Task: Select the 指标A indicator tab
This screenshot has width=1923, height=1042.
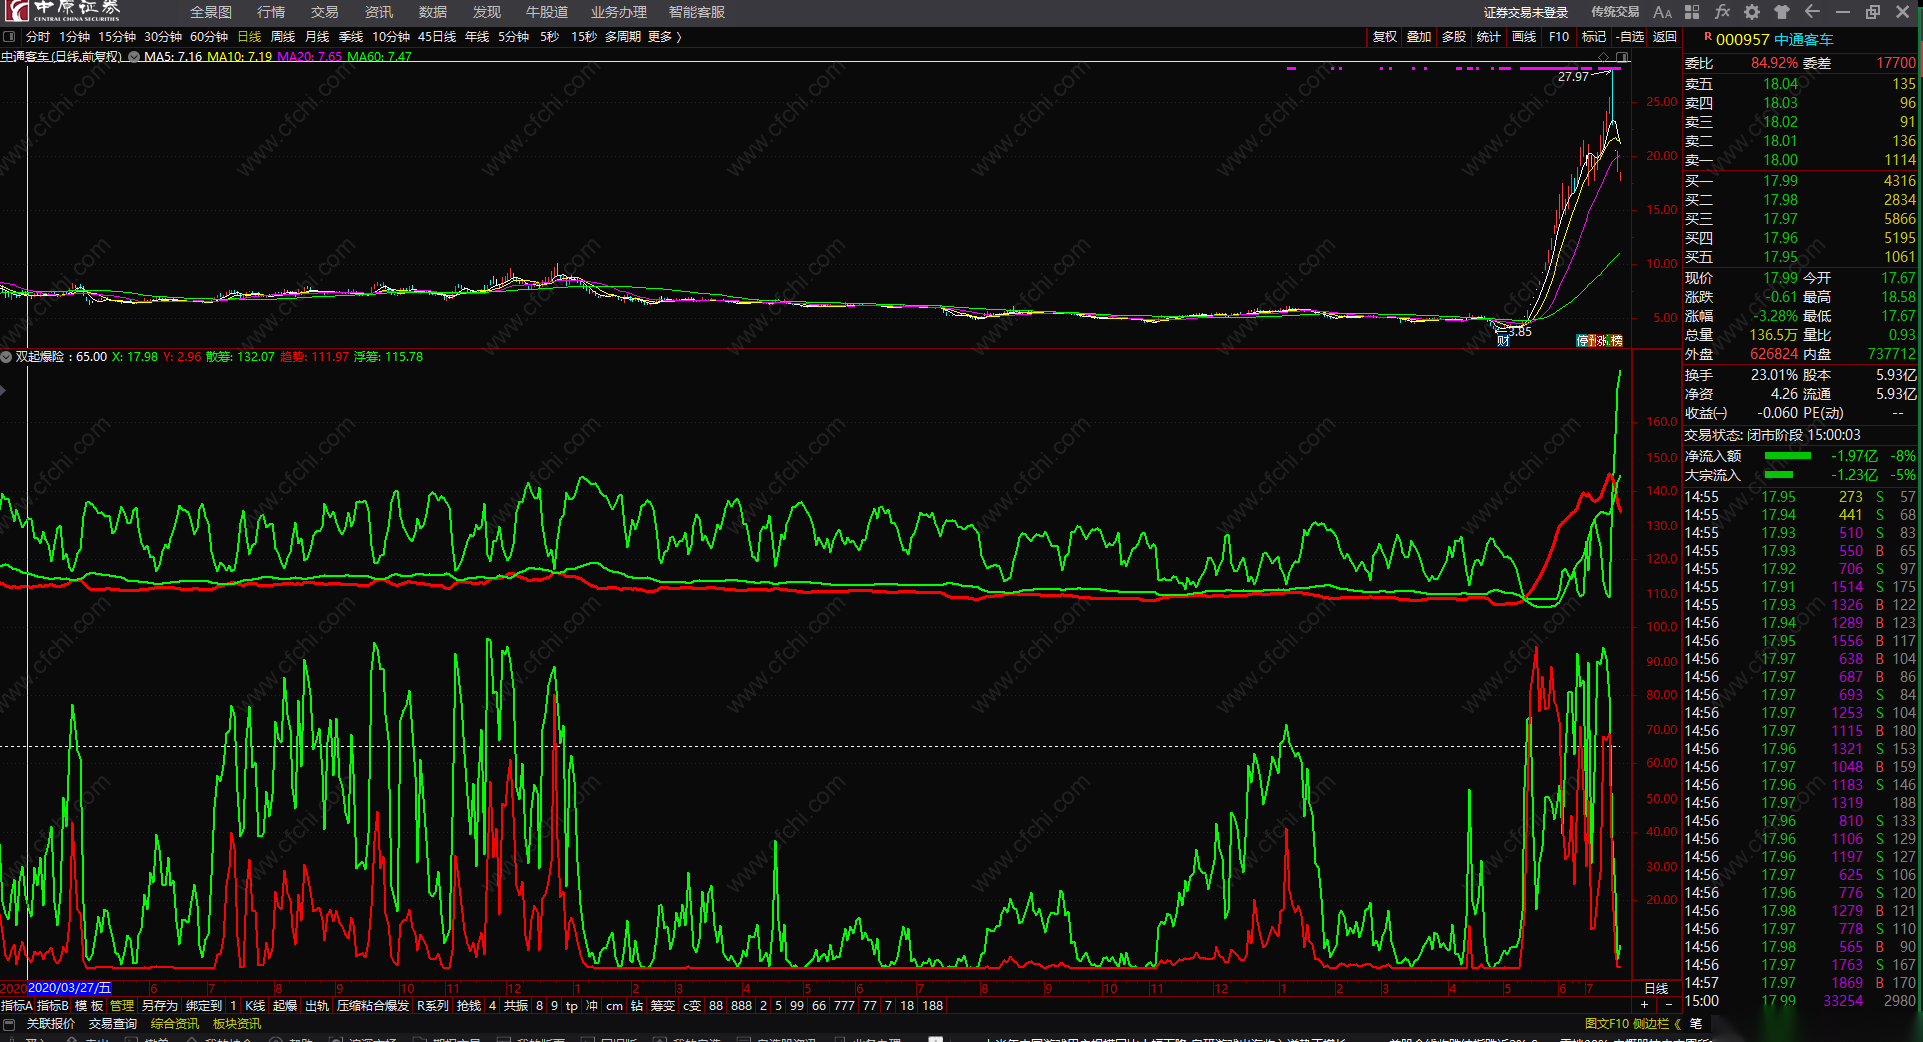Action: click(17, 1006)
